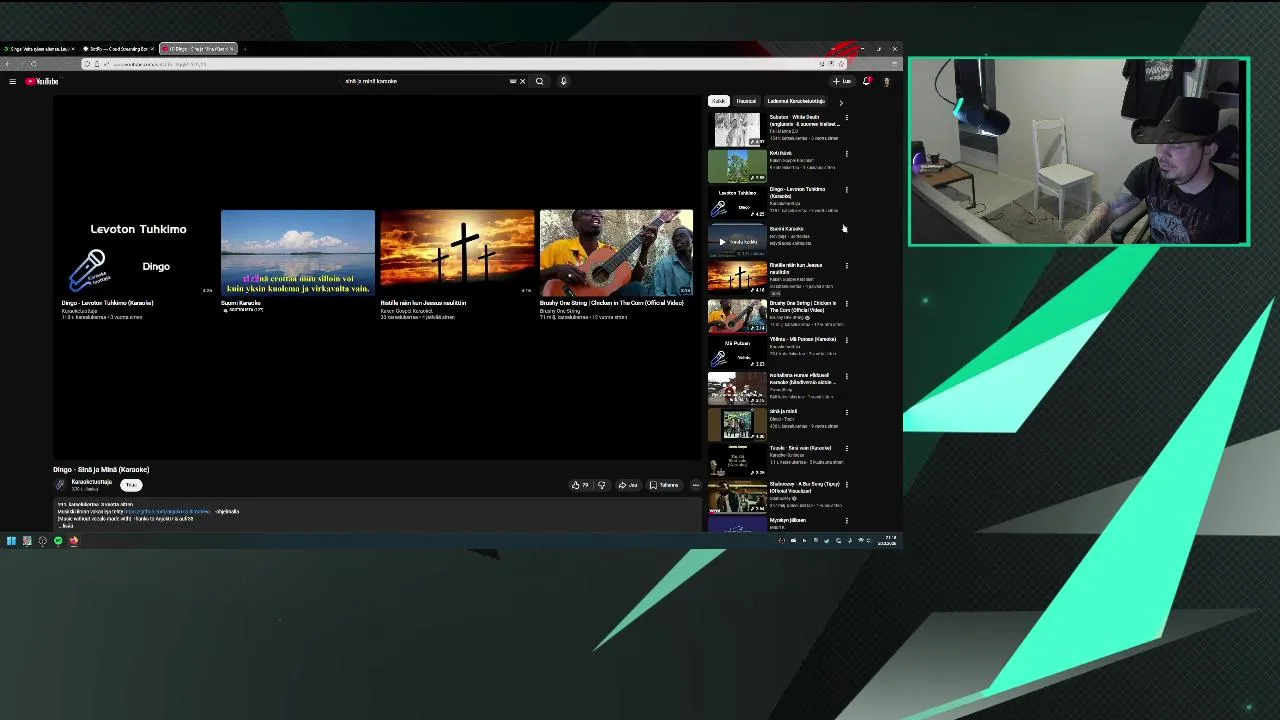Open sidebar Suomi Karaoke video title
The image size is (1280, 720).
(x=786, y=229)
